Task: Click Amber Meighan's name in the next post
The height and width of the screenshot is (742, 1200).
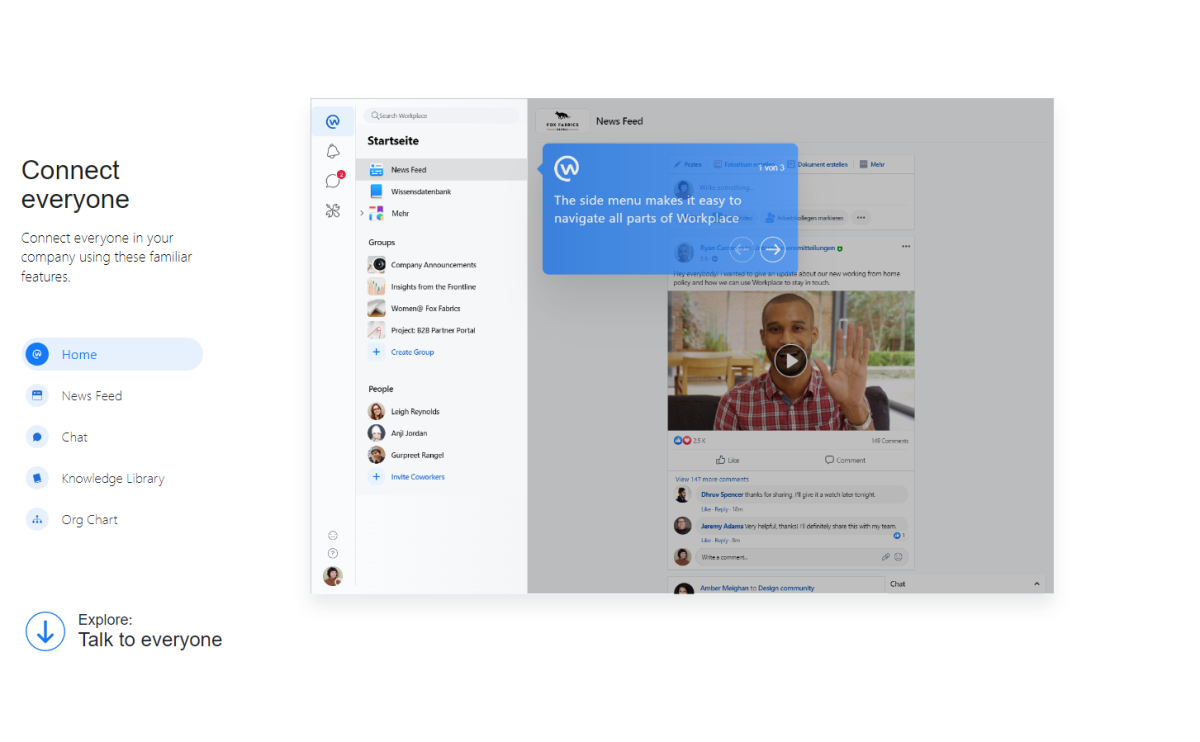Action: click(723, 588)
